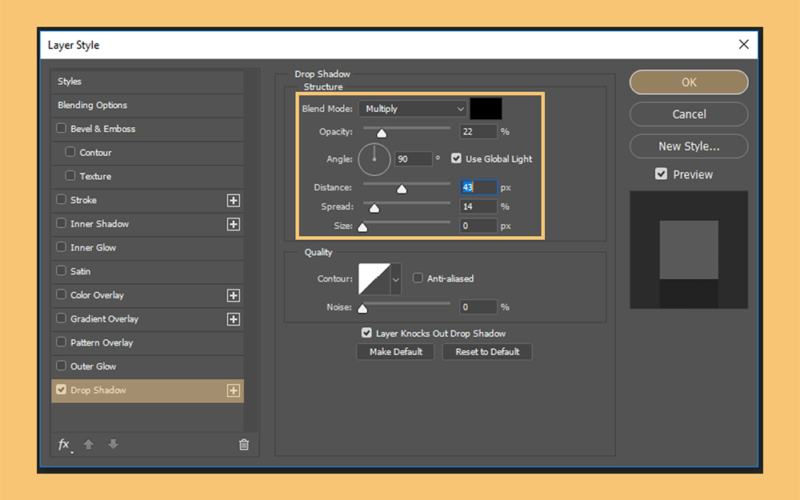Click the Contour curve thumbnail
Screen dimensions: 800x500
[374, 279]
